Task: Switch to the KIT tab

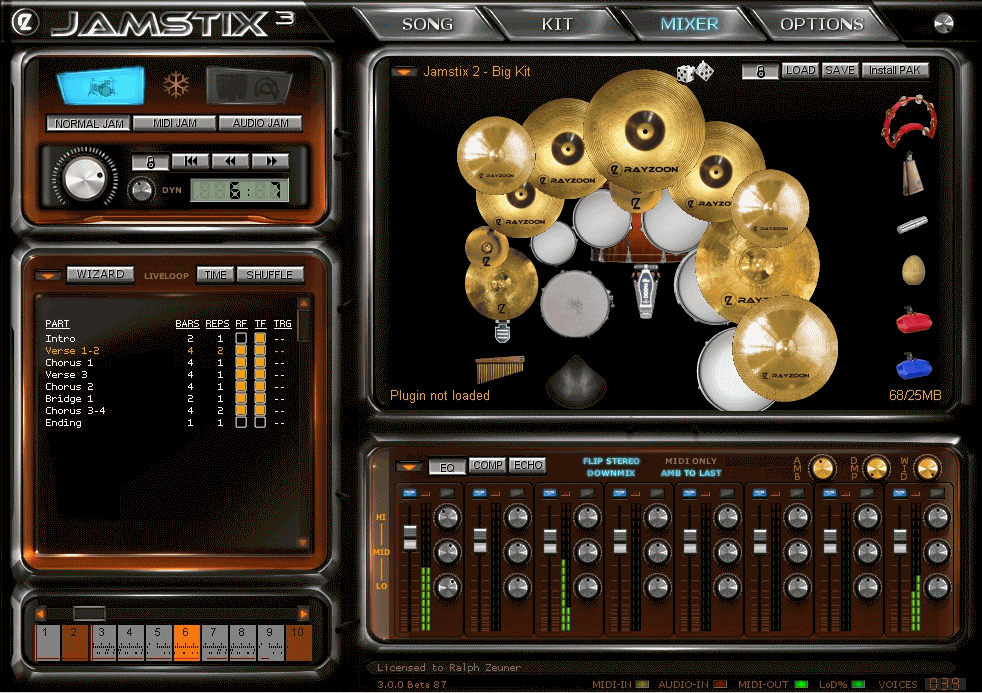Action: point(557,24)
